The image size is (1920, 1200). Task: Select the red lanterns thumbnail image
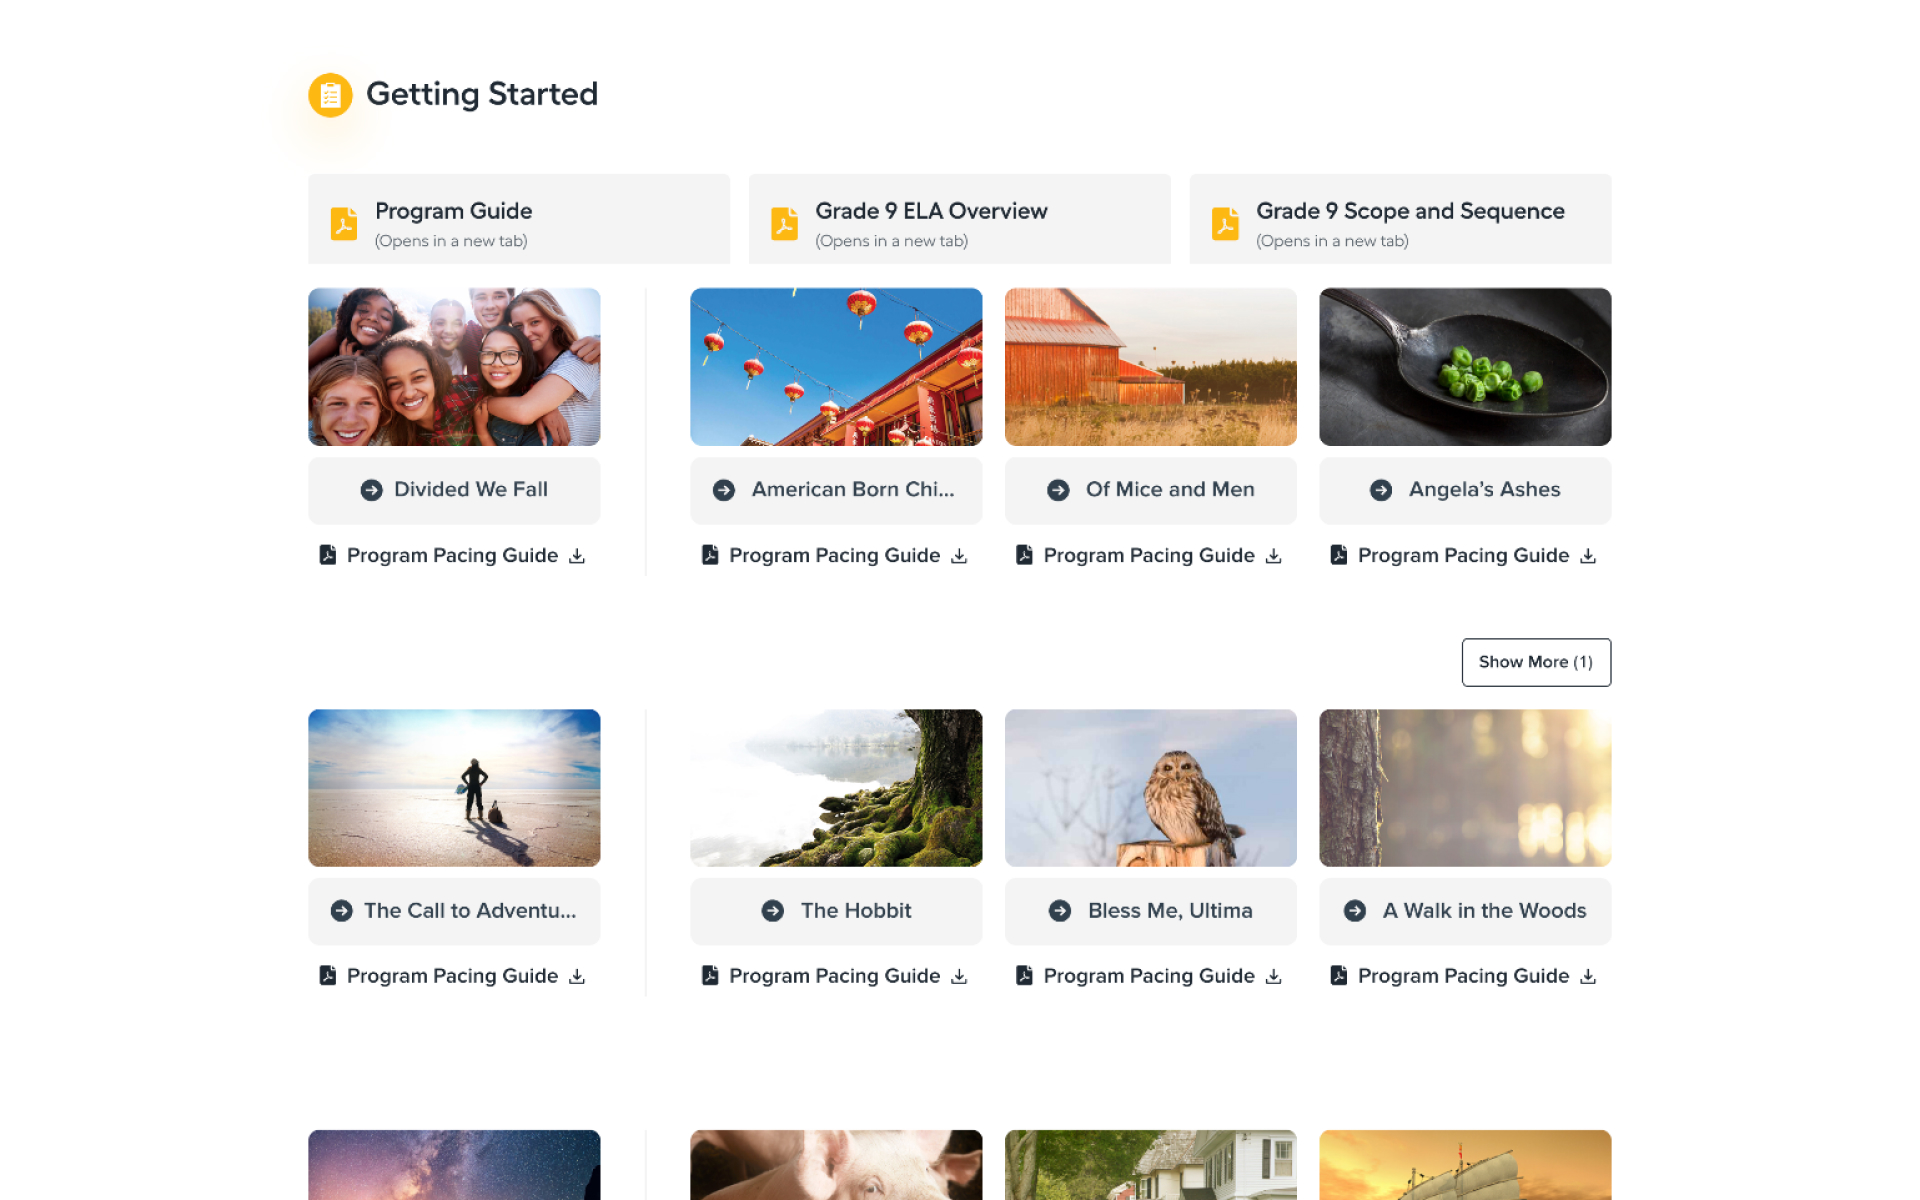pos(836,367)
